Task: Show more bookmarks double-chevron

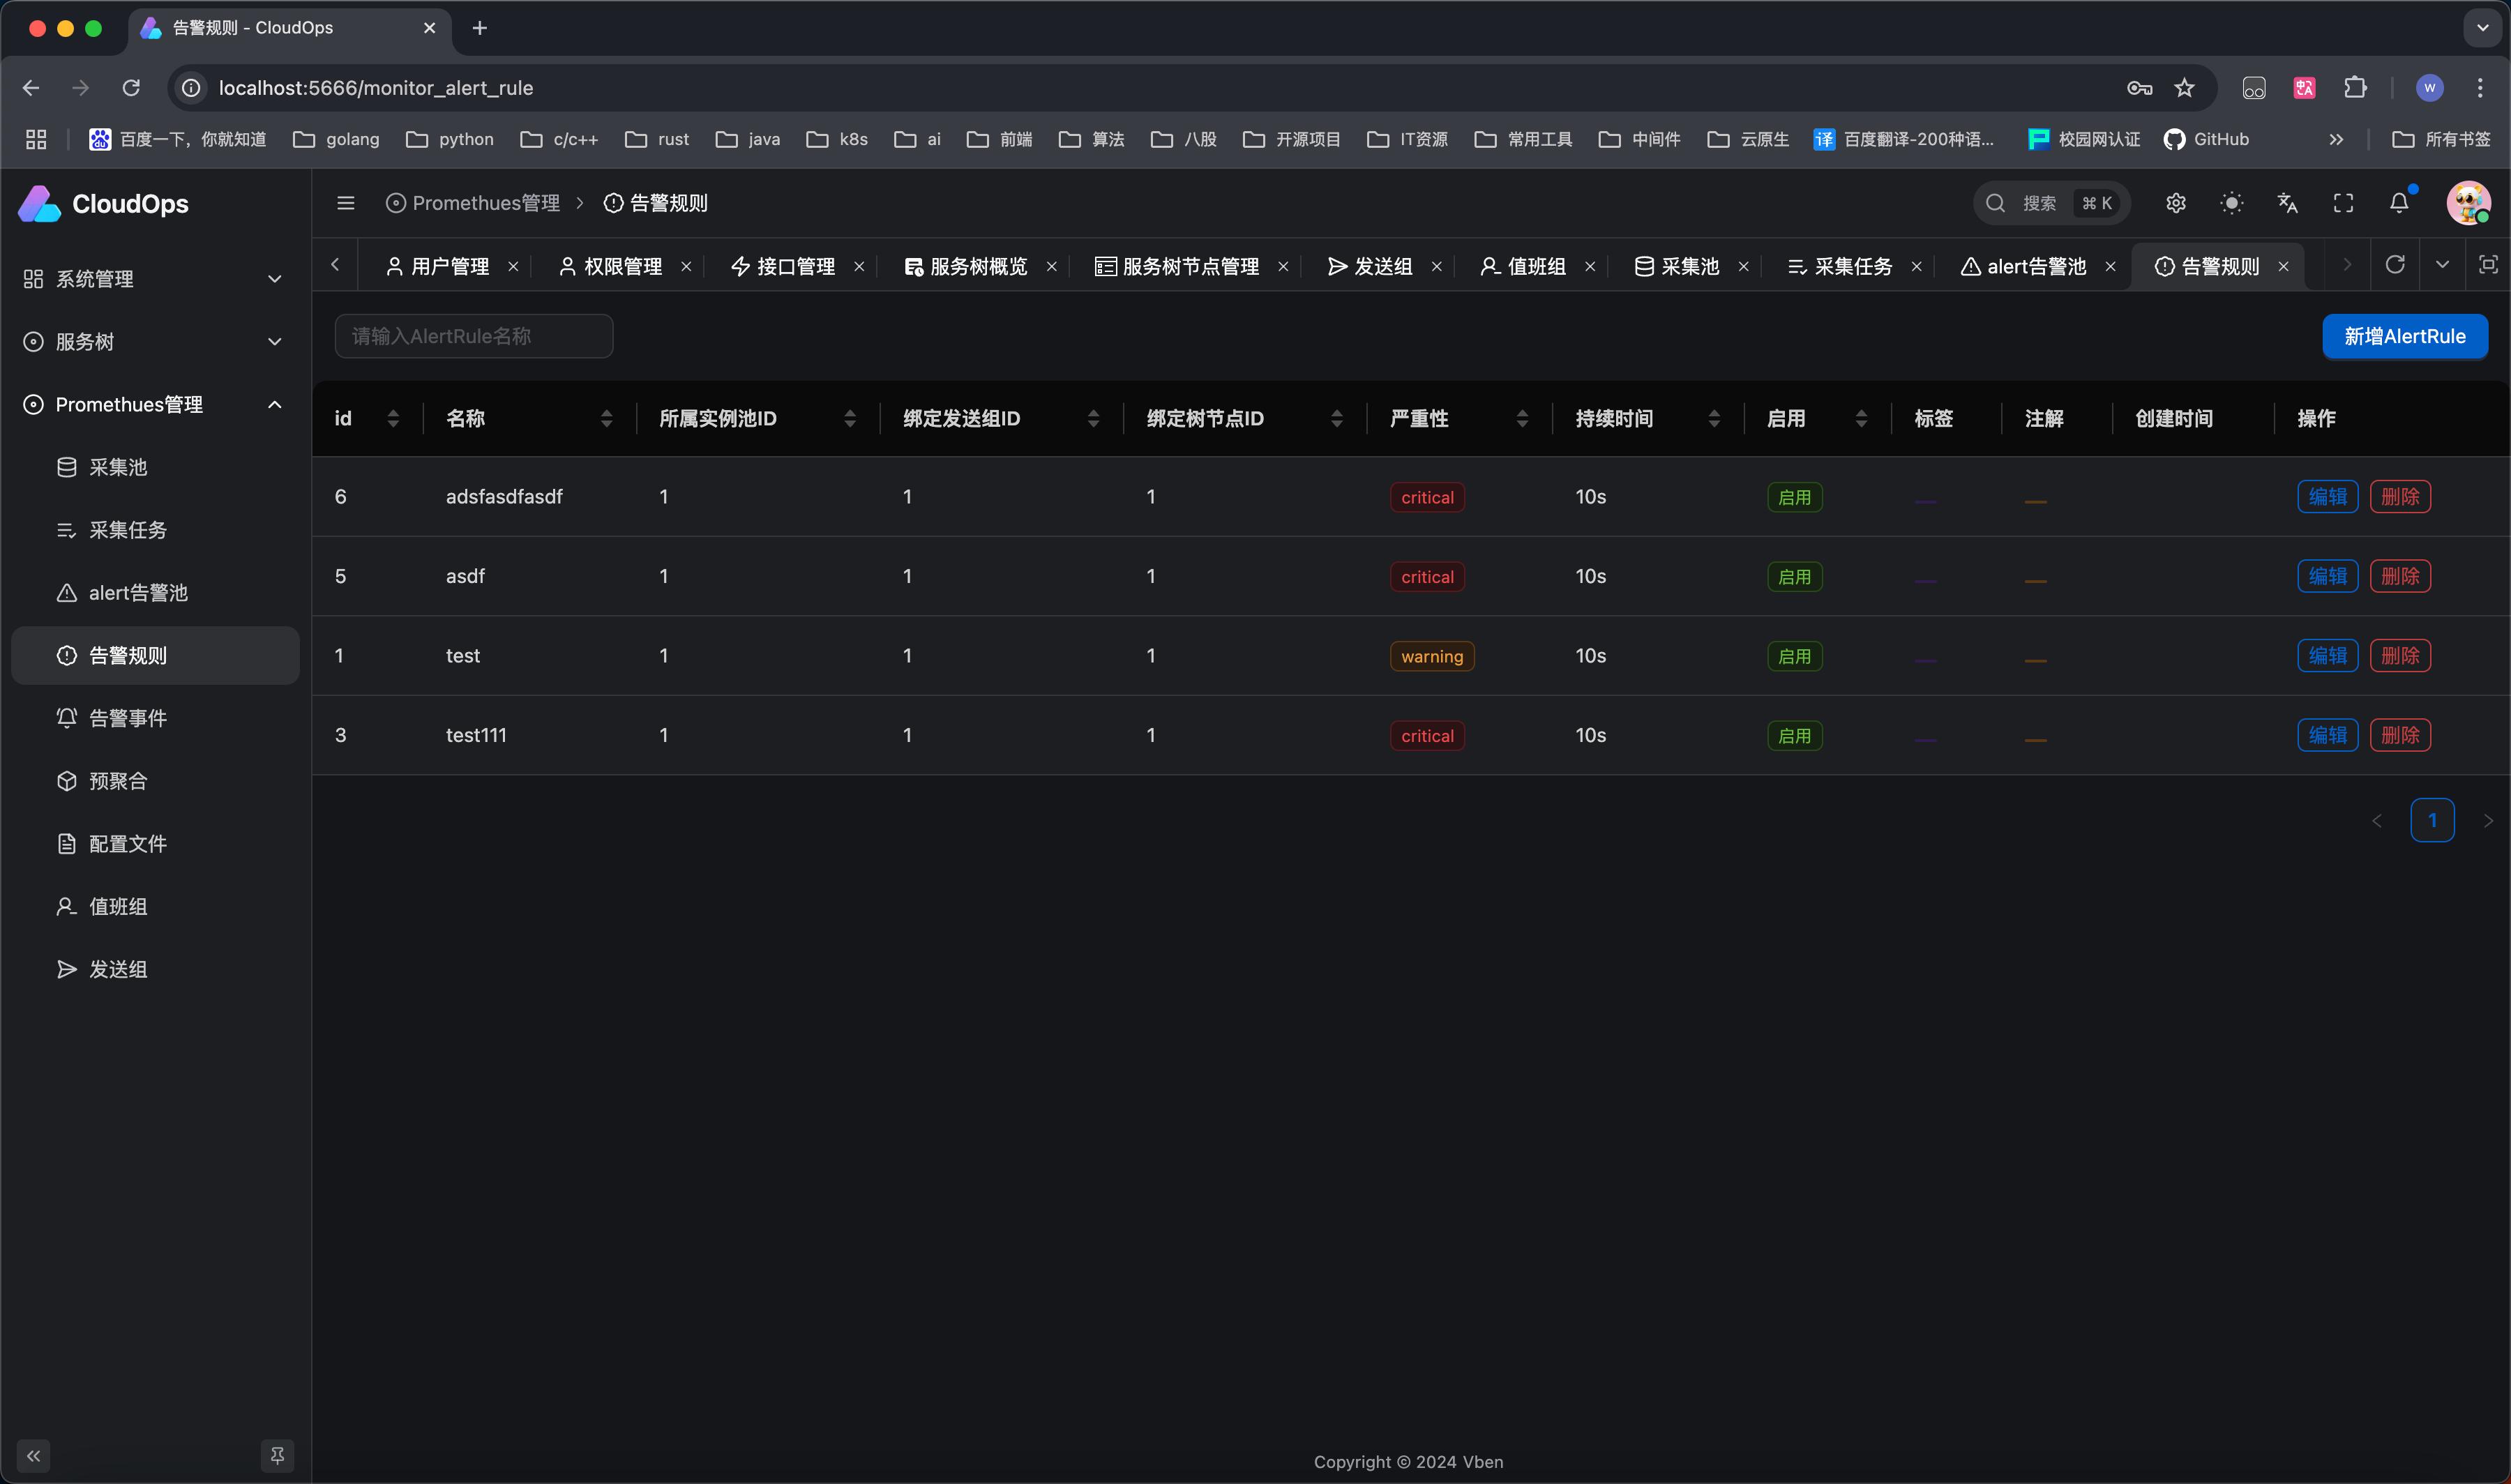Action: [2336, 139]
